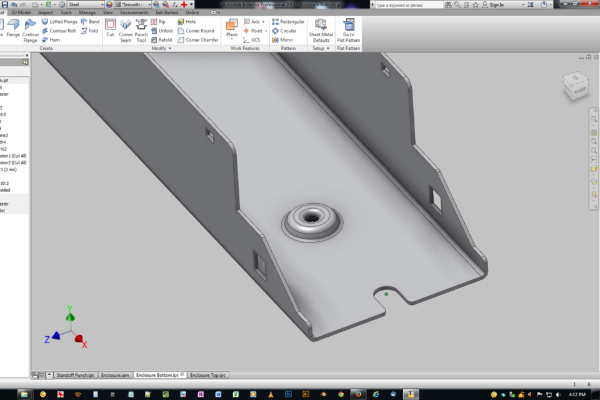Open Sheet Metal Defaults
This screenshot has height=400, width=600.
(320, 27)
